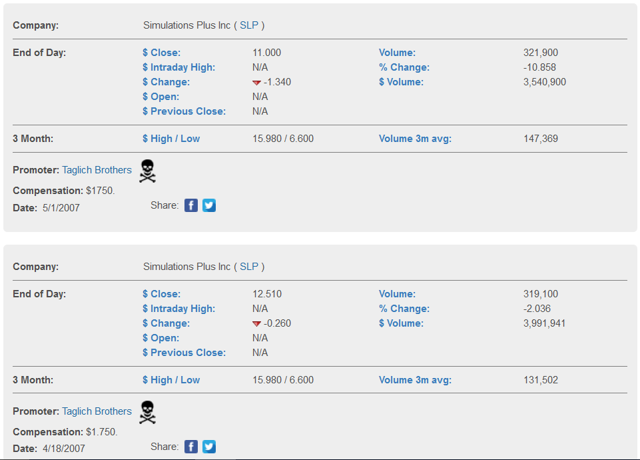Open SLP ticker link in second card
Image resolution: width=640 pixels, height=460 pixels.
coord(249,267)
